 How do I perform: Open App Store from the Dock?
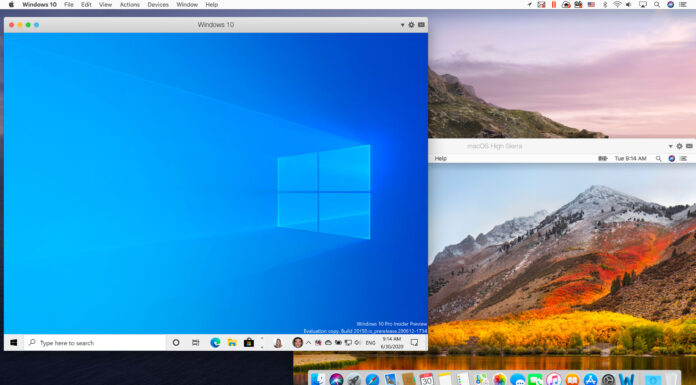(x=590, y=380)
